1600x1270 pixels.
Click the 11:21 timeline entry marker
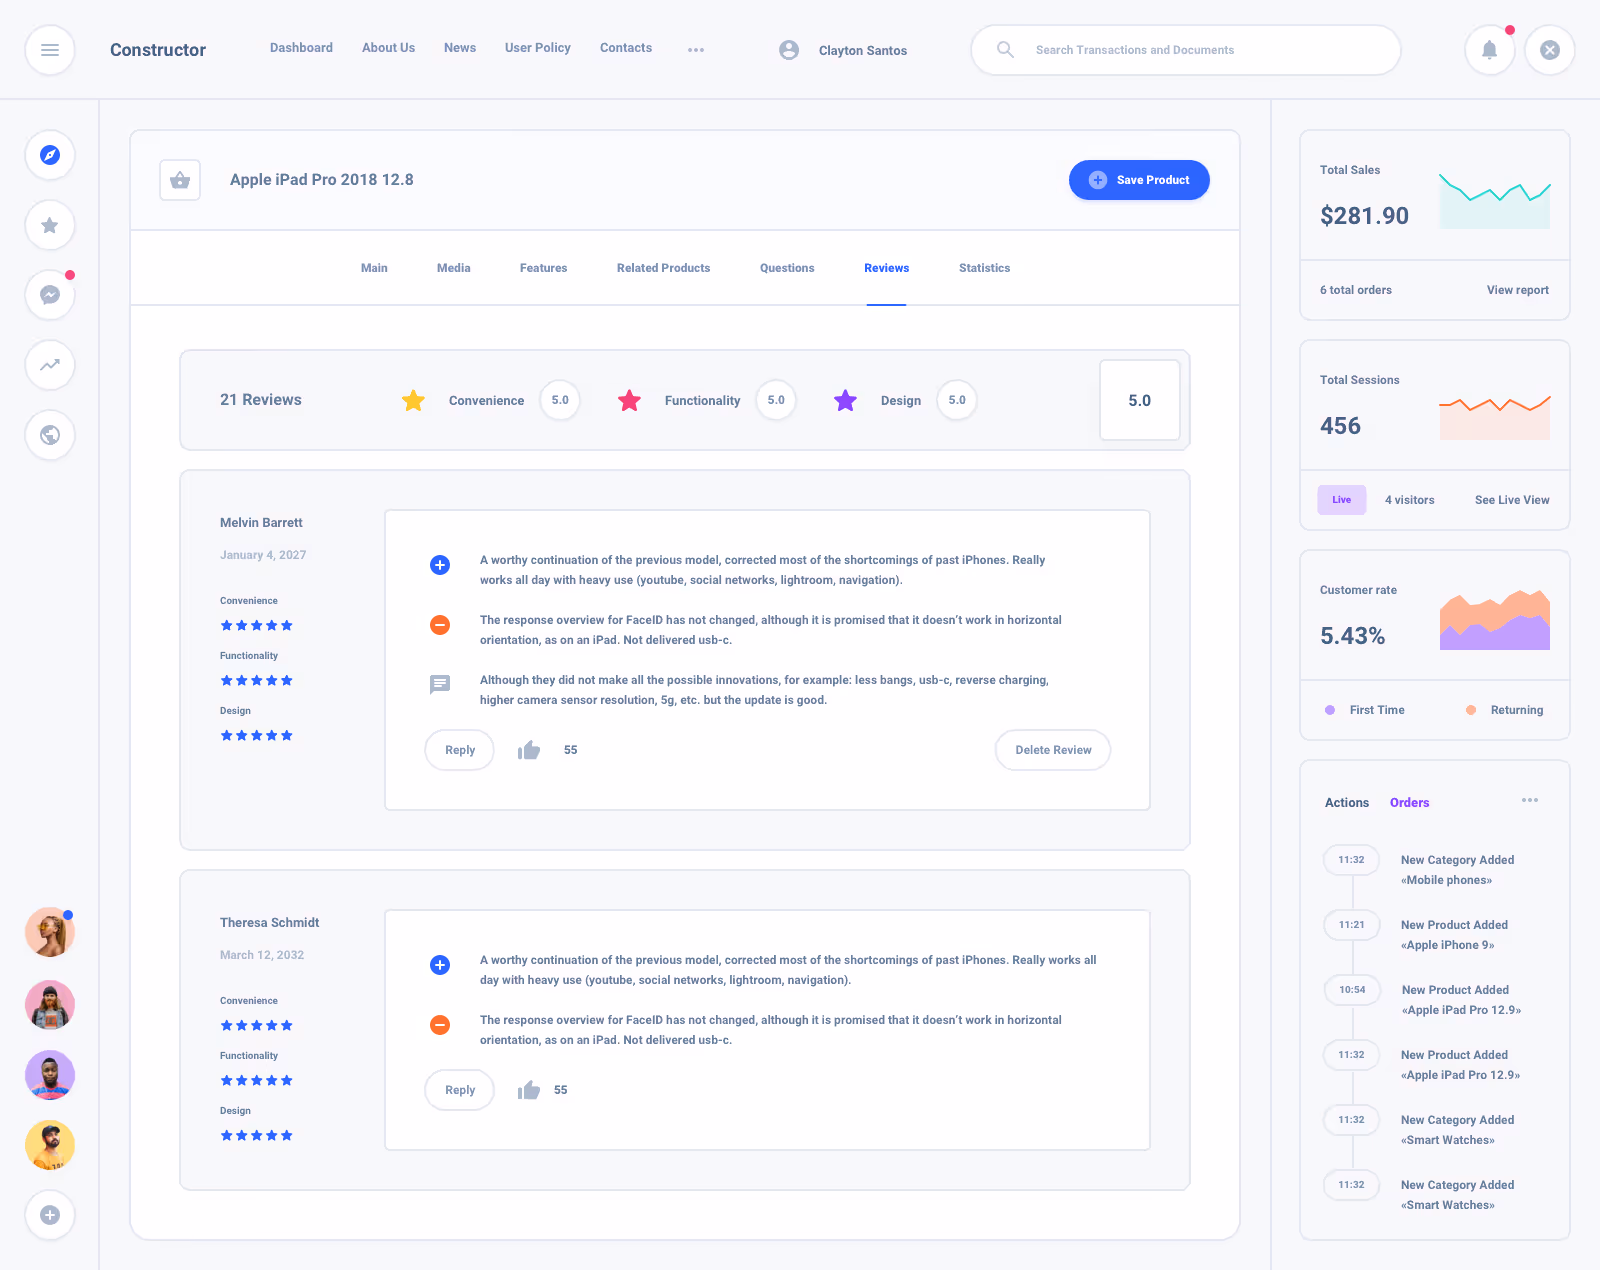coord(1352,925)
